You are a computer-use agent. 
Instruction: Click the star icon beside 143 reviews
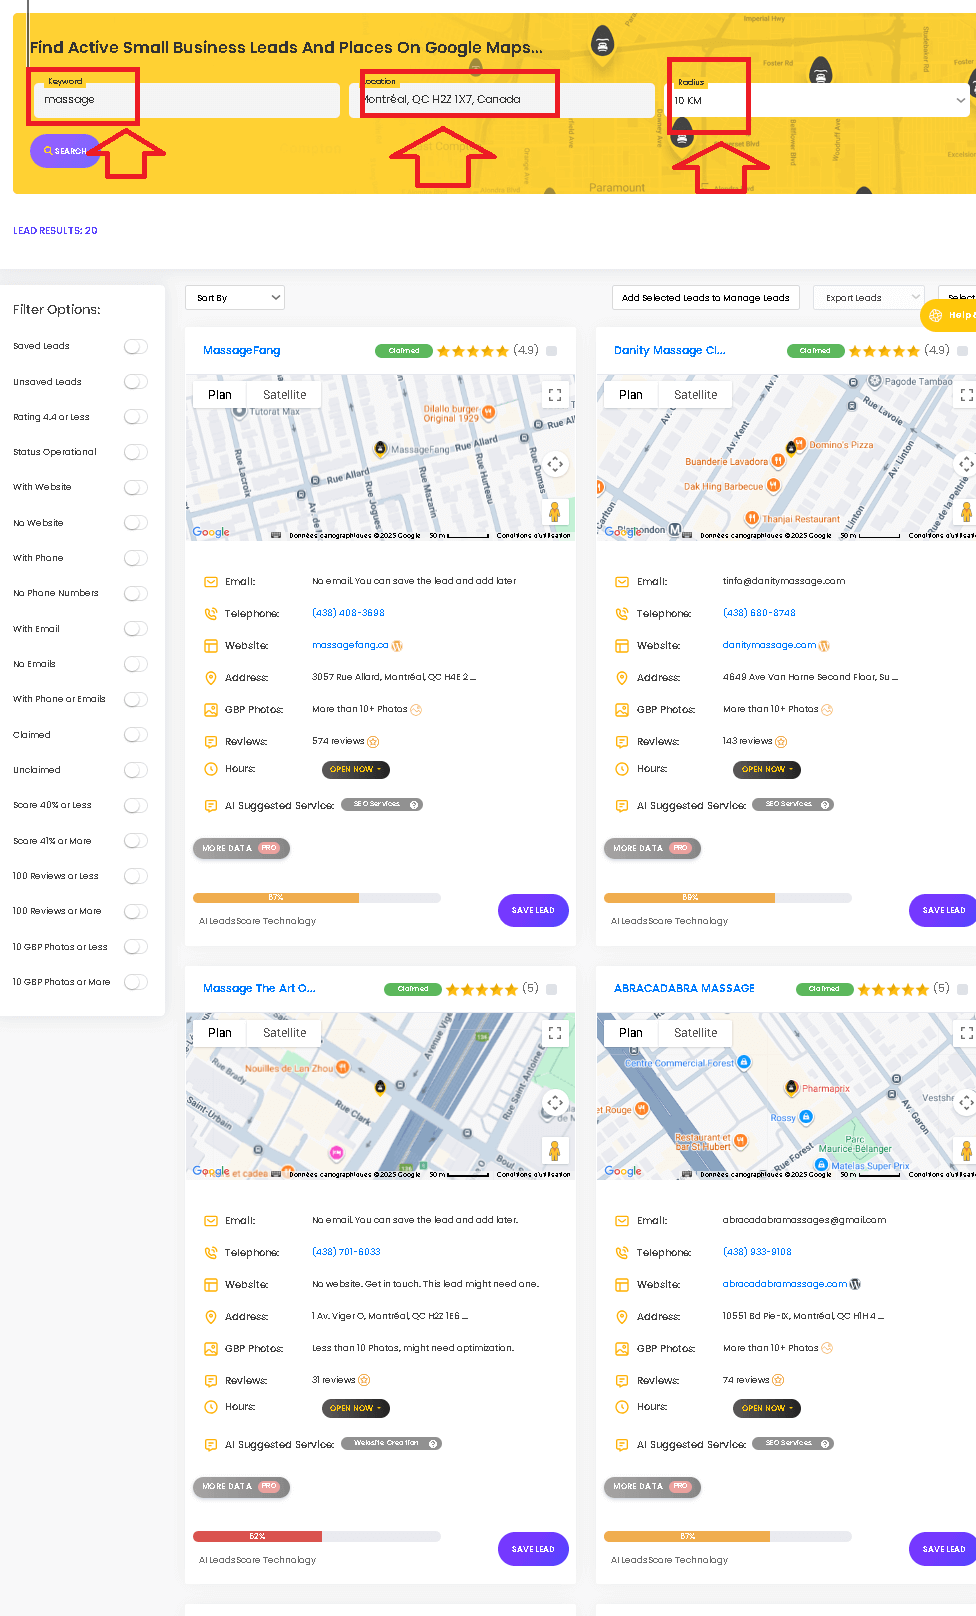(781, 742)
